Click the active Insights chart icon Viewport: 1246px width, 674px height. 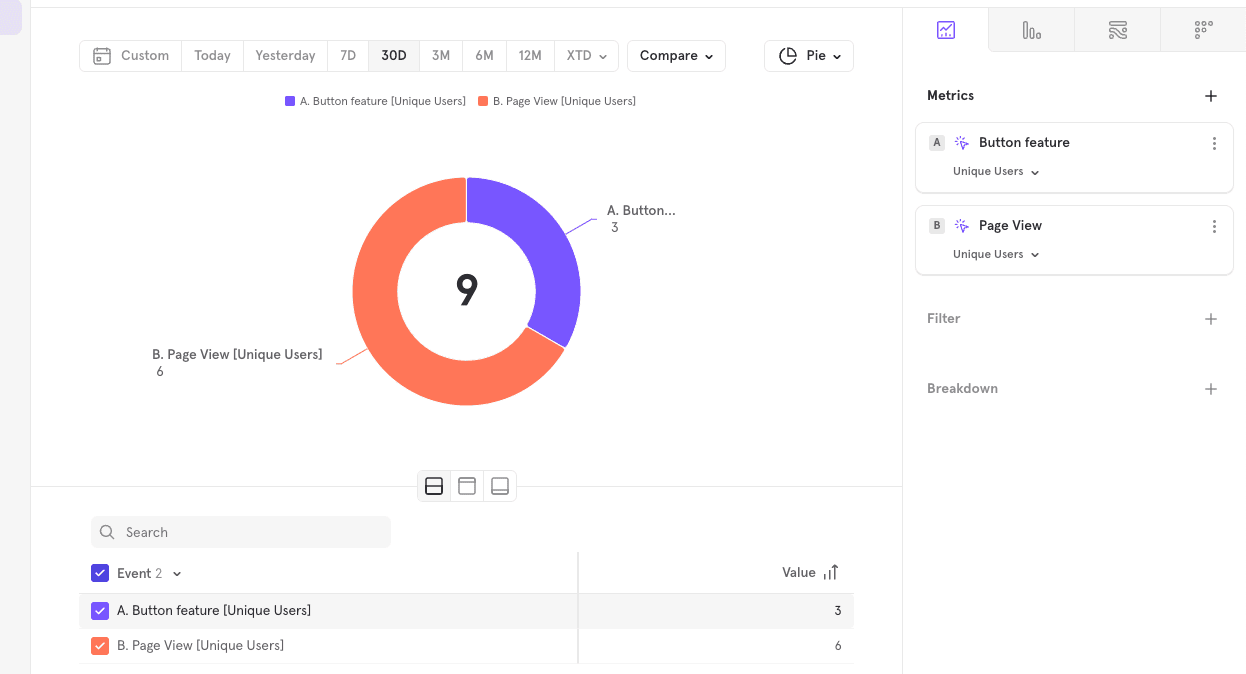pyautogui.click(x=946, y=30)
